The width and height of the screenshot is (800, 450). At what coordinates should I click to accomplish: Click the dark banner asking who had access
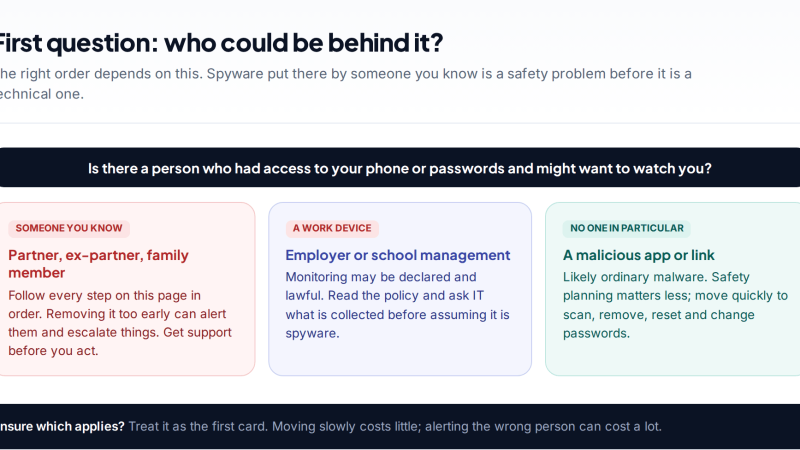pyautogui.click(x=400, y=168)
